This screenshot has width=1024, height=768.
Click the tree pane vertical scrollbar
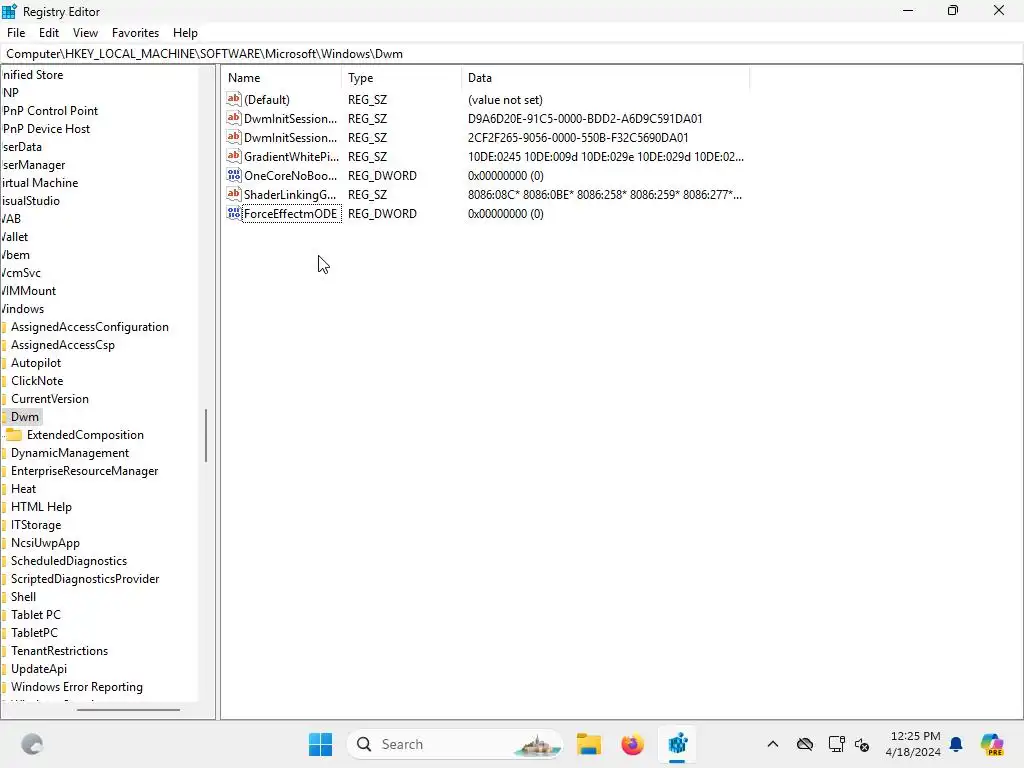pos(206,436)
